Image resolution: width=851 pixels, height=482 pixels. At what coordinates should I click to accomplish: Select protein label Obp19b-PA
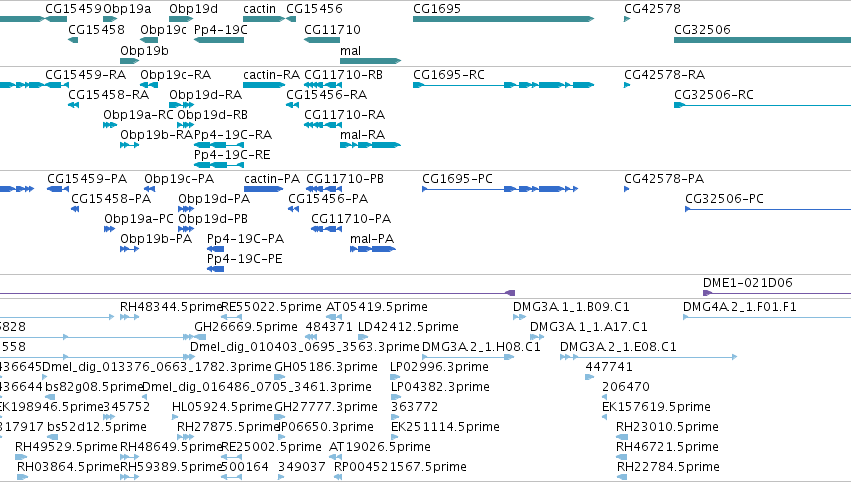[156, 238]
